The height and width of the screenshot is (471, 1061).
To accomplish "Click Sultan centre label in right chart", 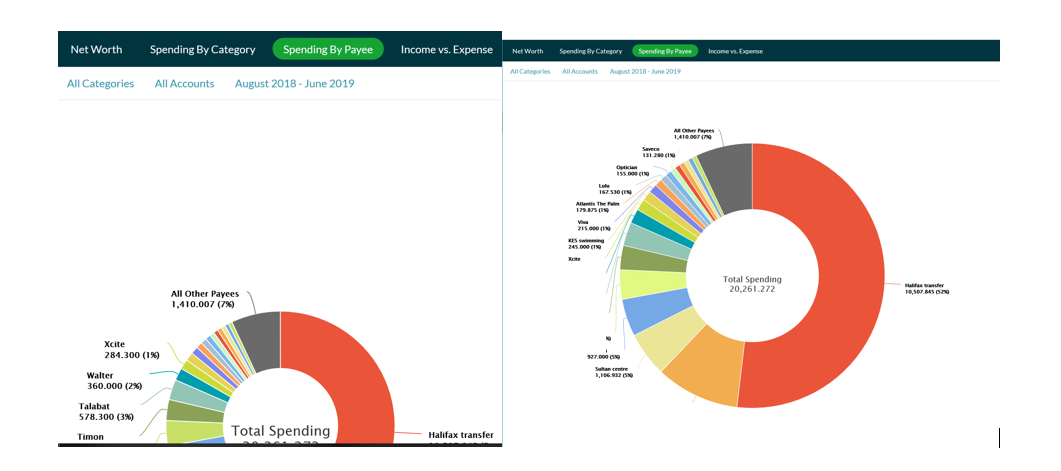I will [x=612, y=373].
